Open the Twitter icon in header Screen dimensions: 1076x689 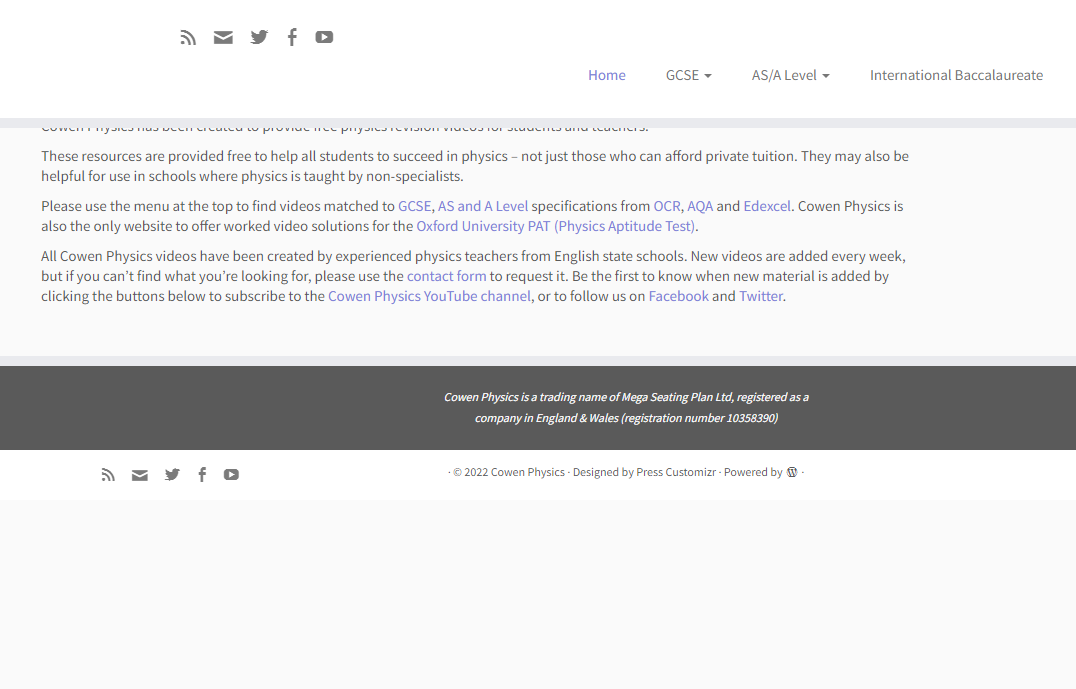coord(259,37)
